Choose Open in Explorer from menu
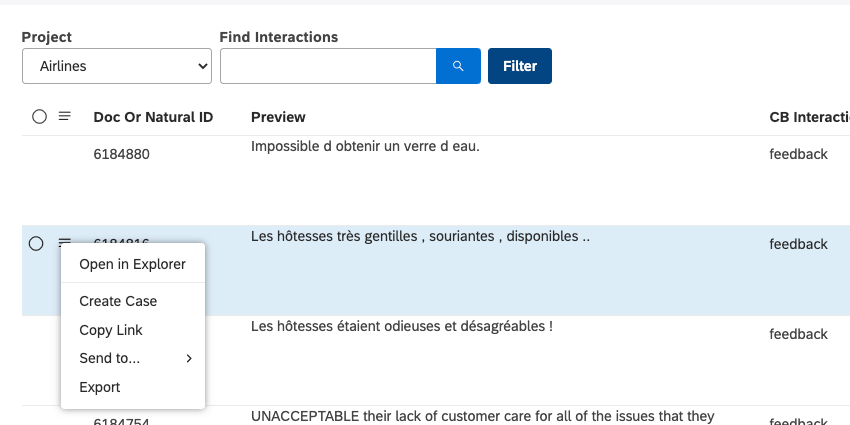850x425 pixels. [132, 264]
